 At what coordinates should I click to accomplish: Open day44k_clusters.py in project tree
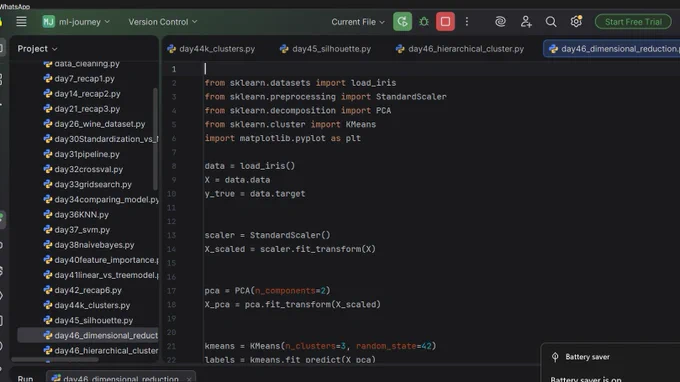[92, 305]
